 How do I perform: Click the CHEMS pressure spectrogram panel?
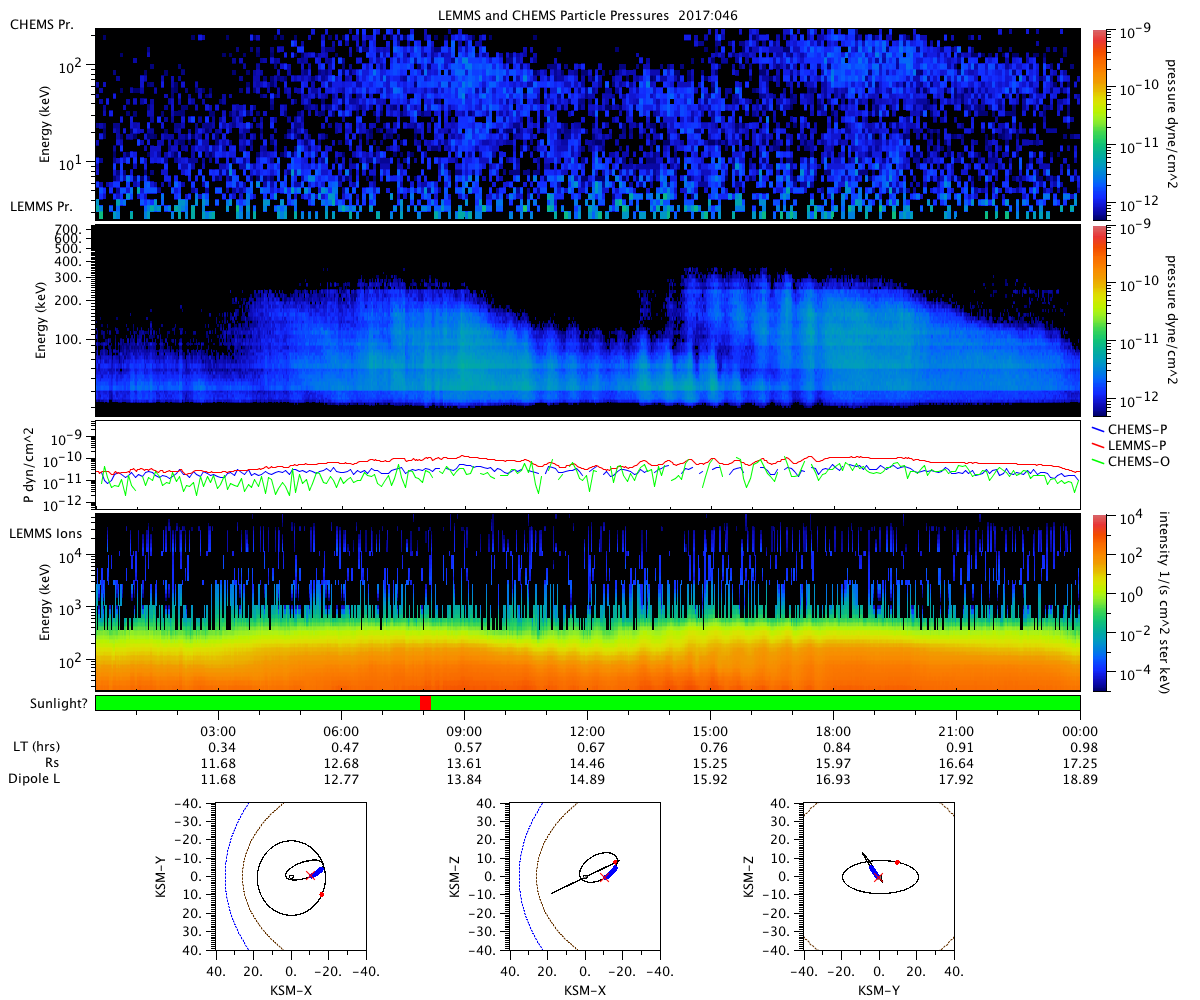588,124
